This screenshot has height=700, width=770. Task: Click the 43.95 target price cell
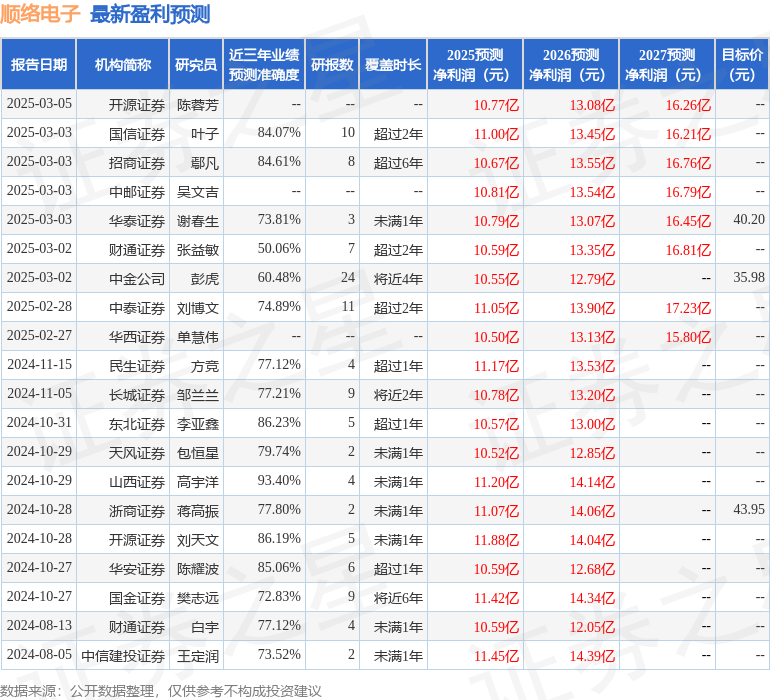coord(748,510)
